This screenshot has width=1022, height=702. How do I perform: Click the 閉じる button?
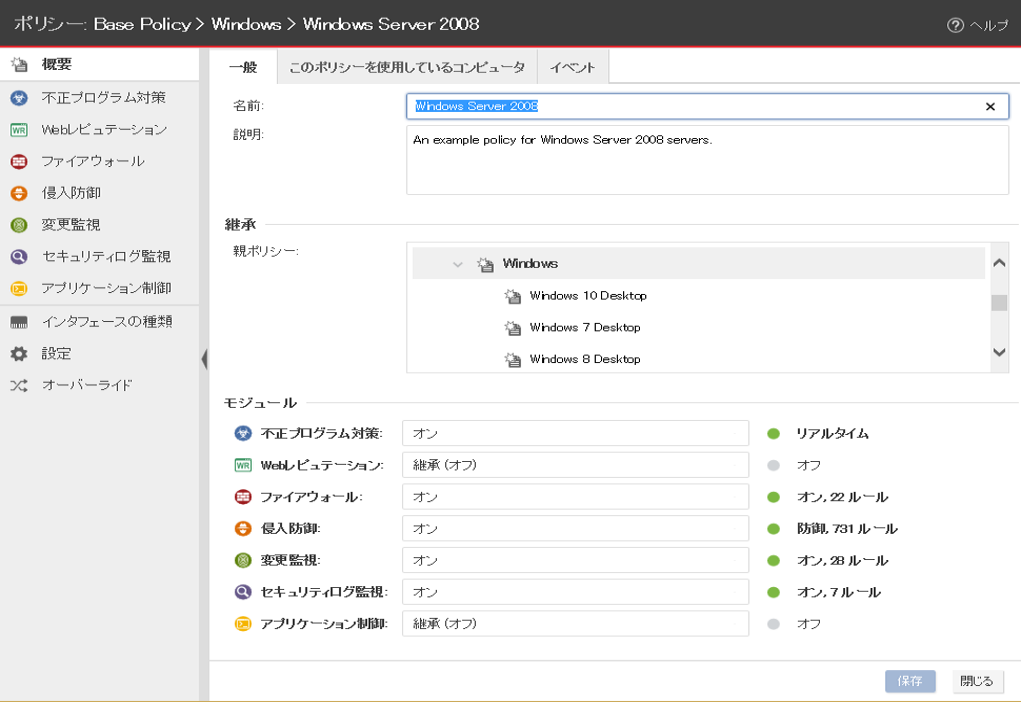point(976,681)
